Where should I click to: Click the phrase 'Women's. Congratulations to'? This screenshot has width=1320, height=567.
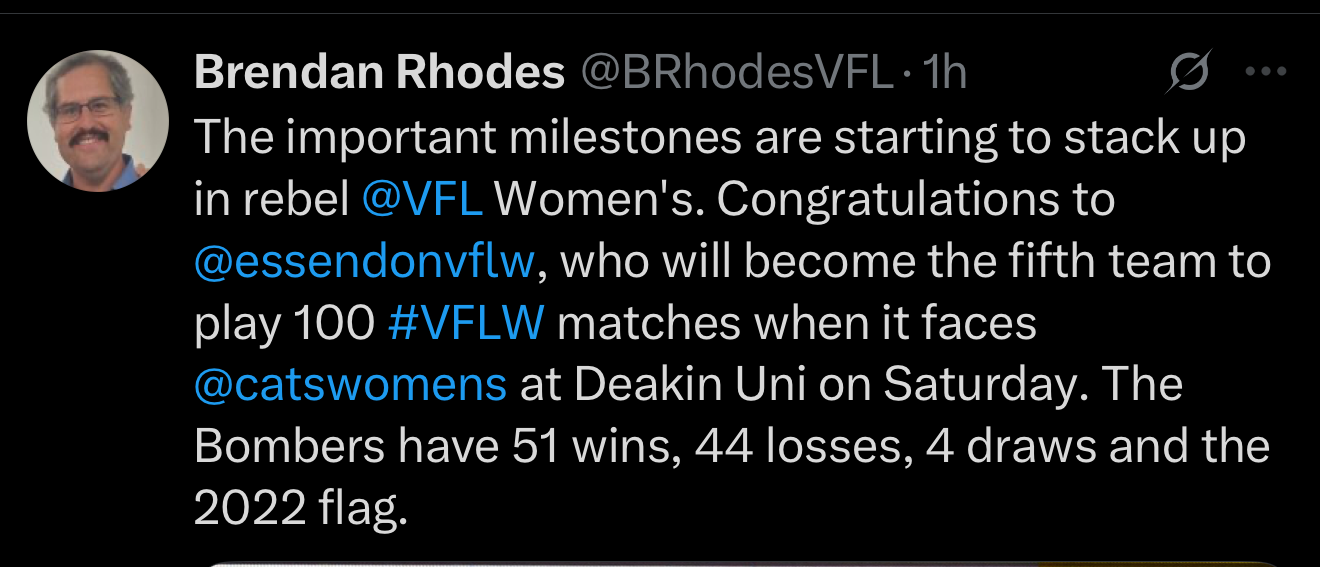coord(805,200)
